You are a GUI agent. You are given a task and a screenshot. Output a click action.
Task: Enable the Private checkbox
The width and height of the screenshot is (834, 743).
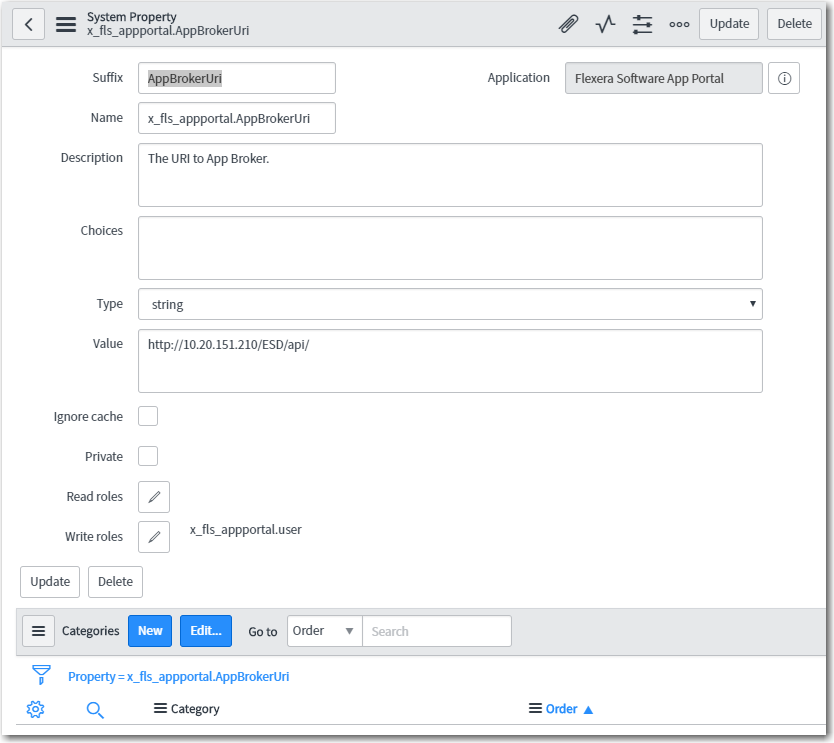pos(148,456)
